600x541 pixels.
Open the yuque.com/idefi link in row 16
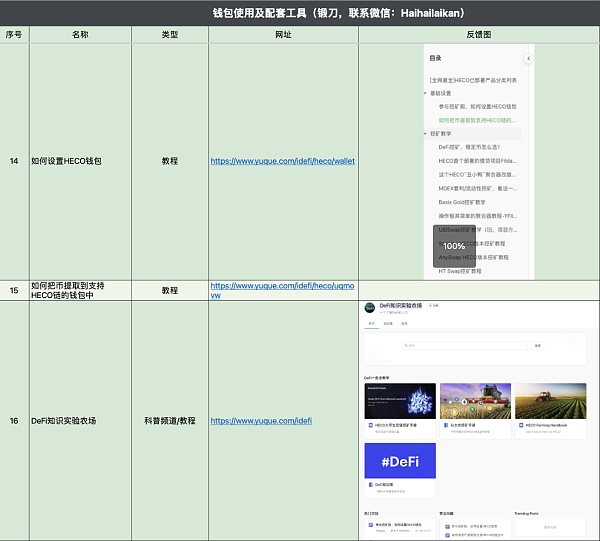point(260,421)
